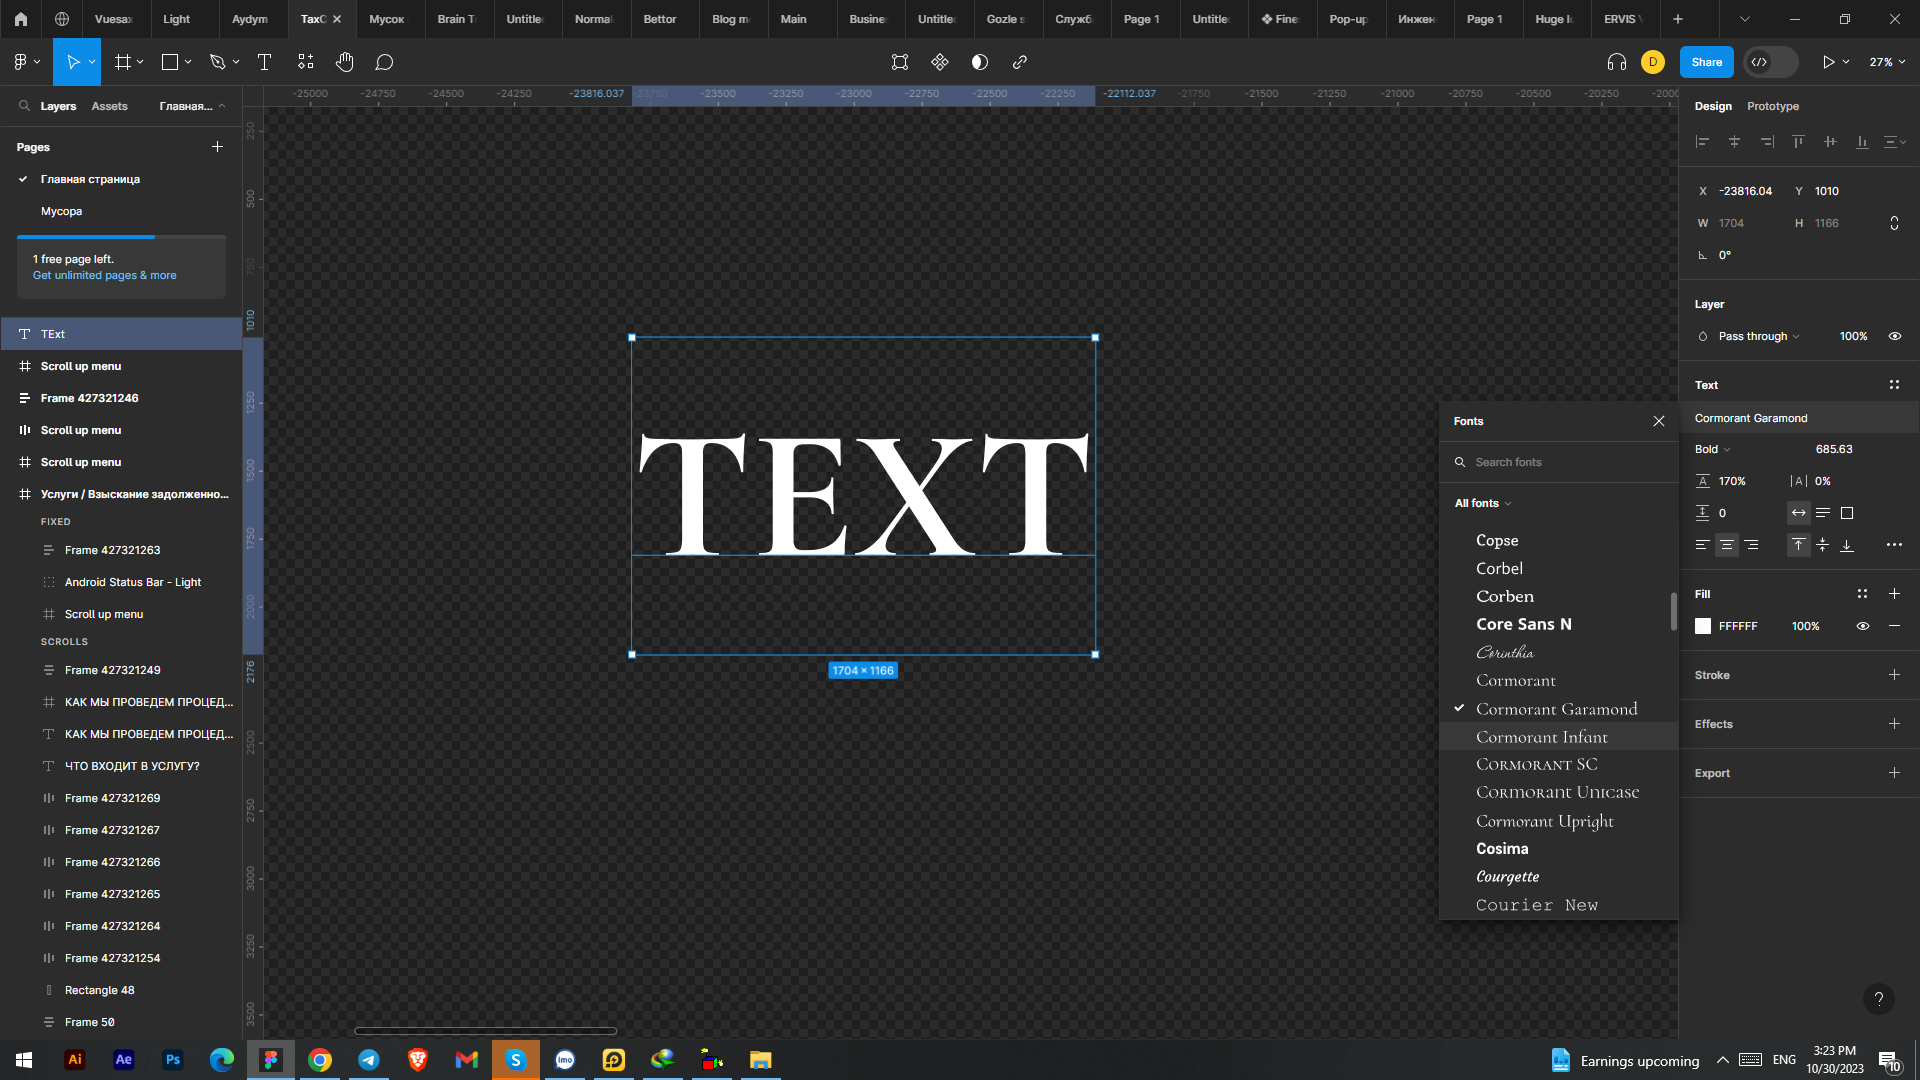The height and width of the screenshot is (1080, 1920).
Task: Switch to the Prototype tab
Action: [1773, 106]
